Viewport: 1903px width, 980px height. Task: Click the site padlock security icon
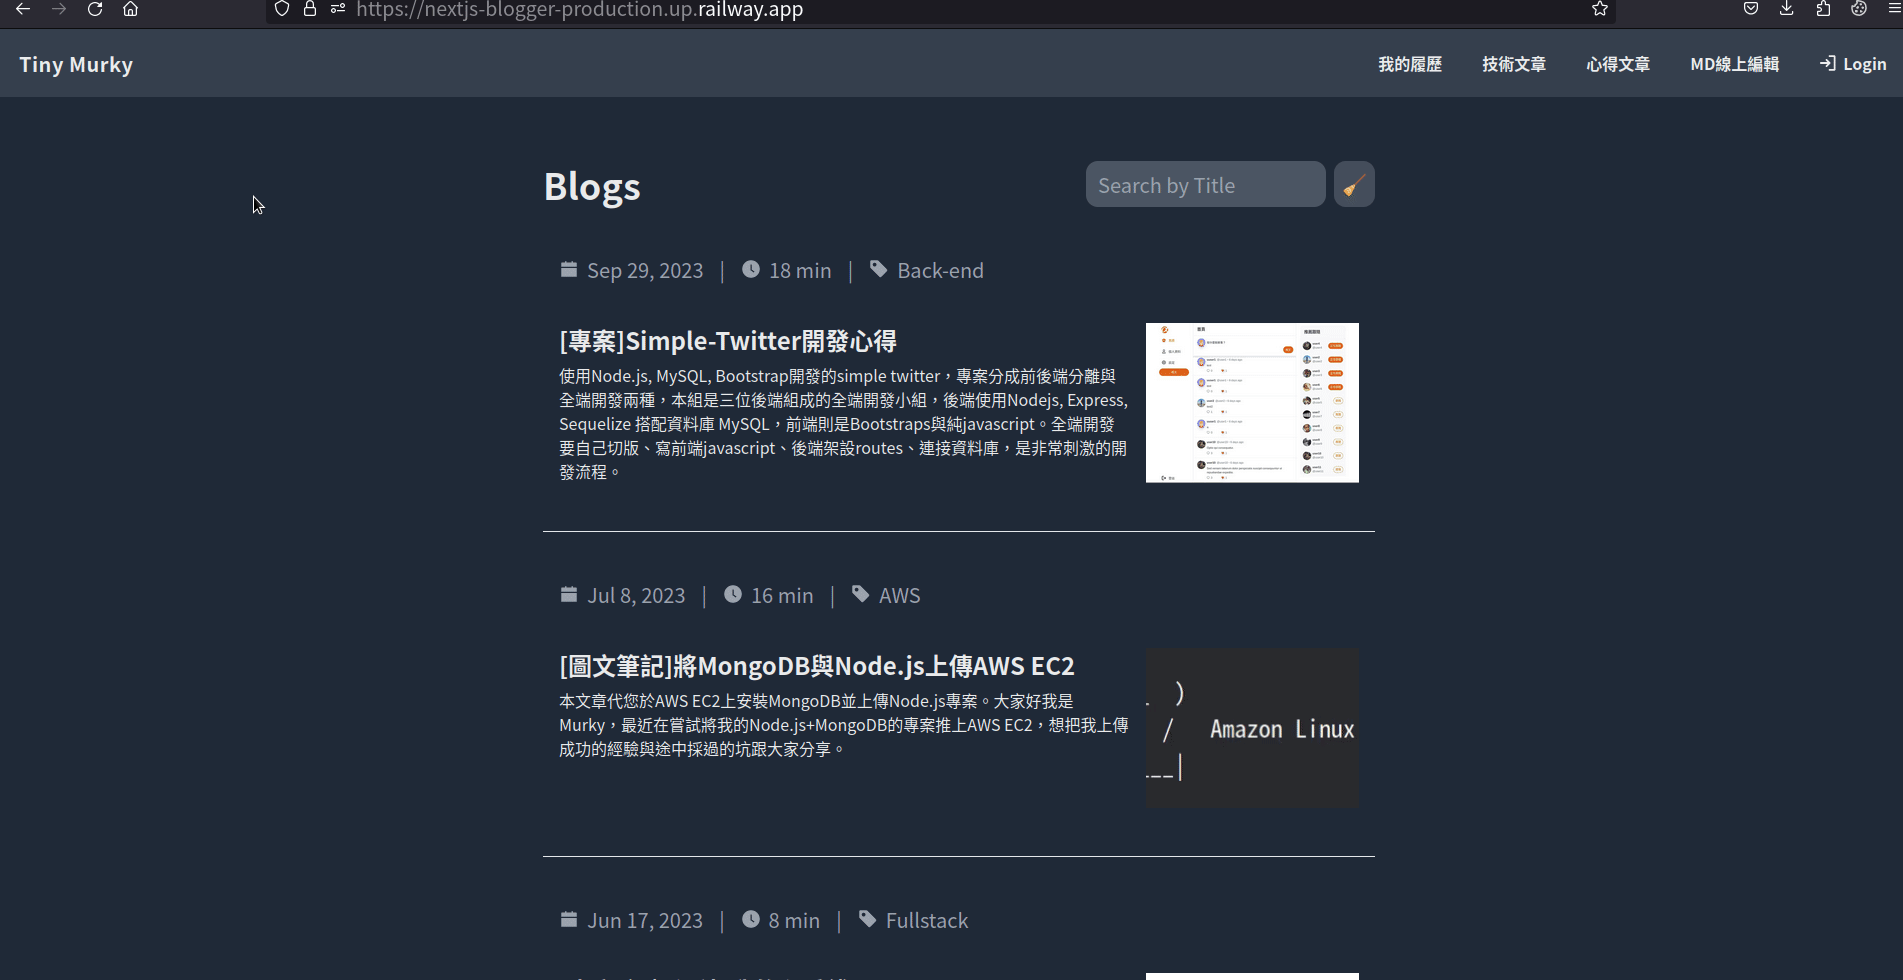[310, 9]
